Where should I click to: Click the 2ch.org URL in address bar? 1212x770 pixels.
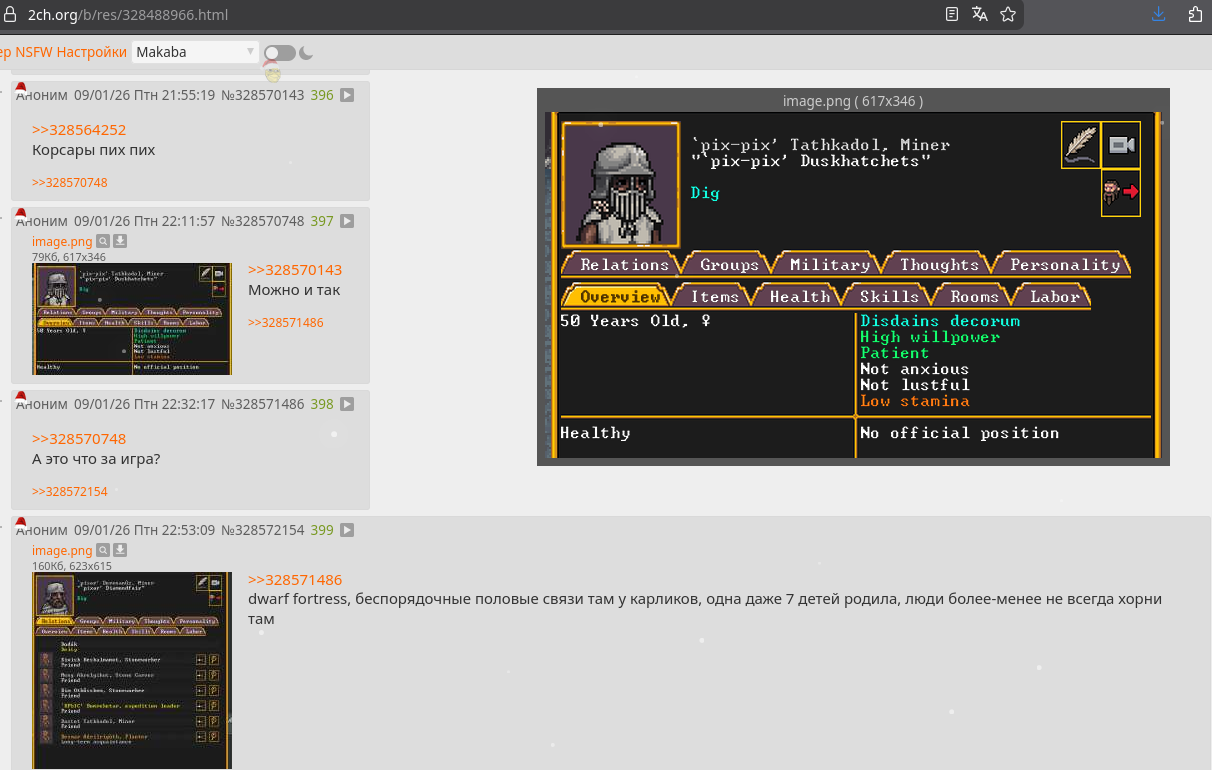128,15
